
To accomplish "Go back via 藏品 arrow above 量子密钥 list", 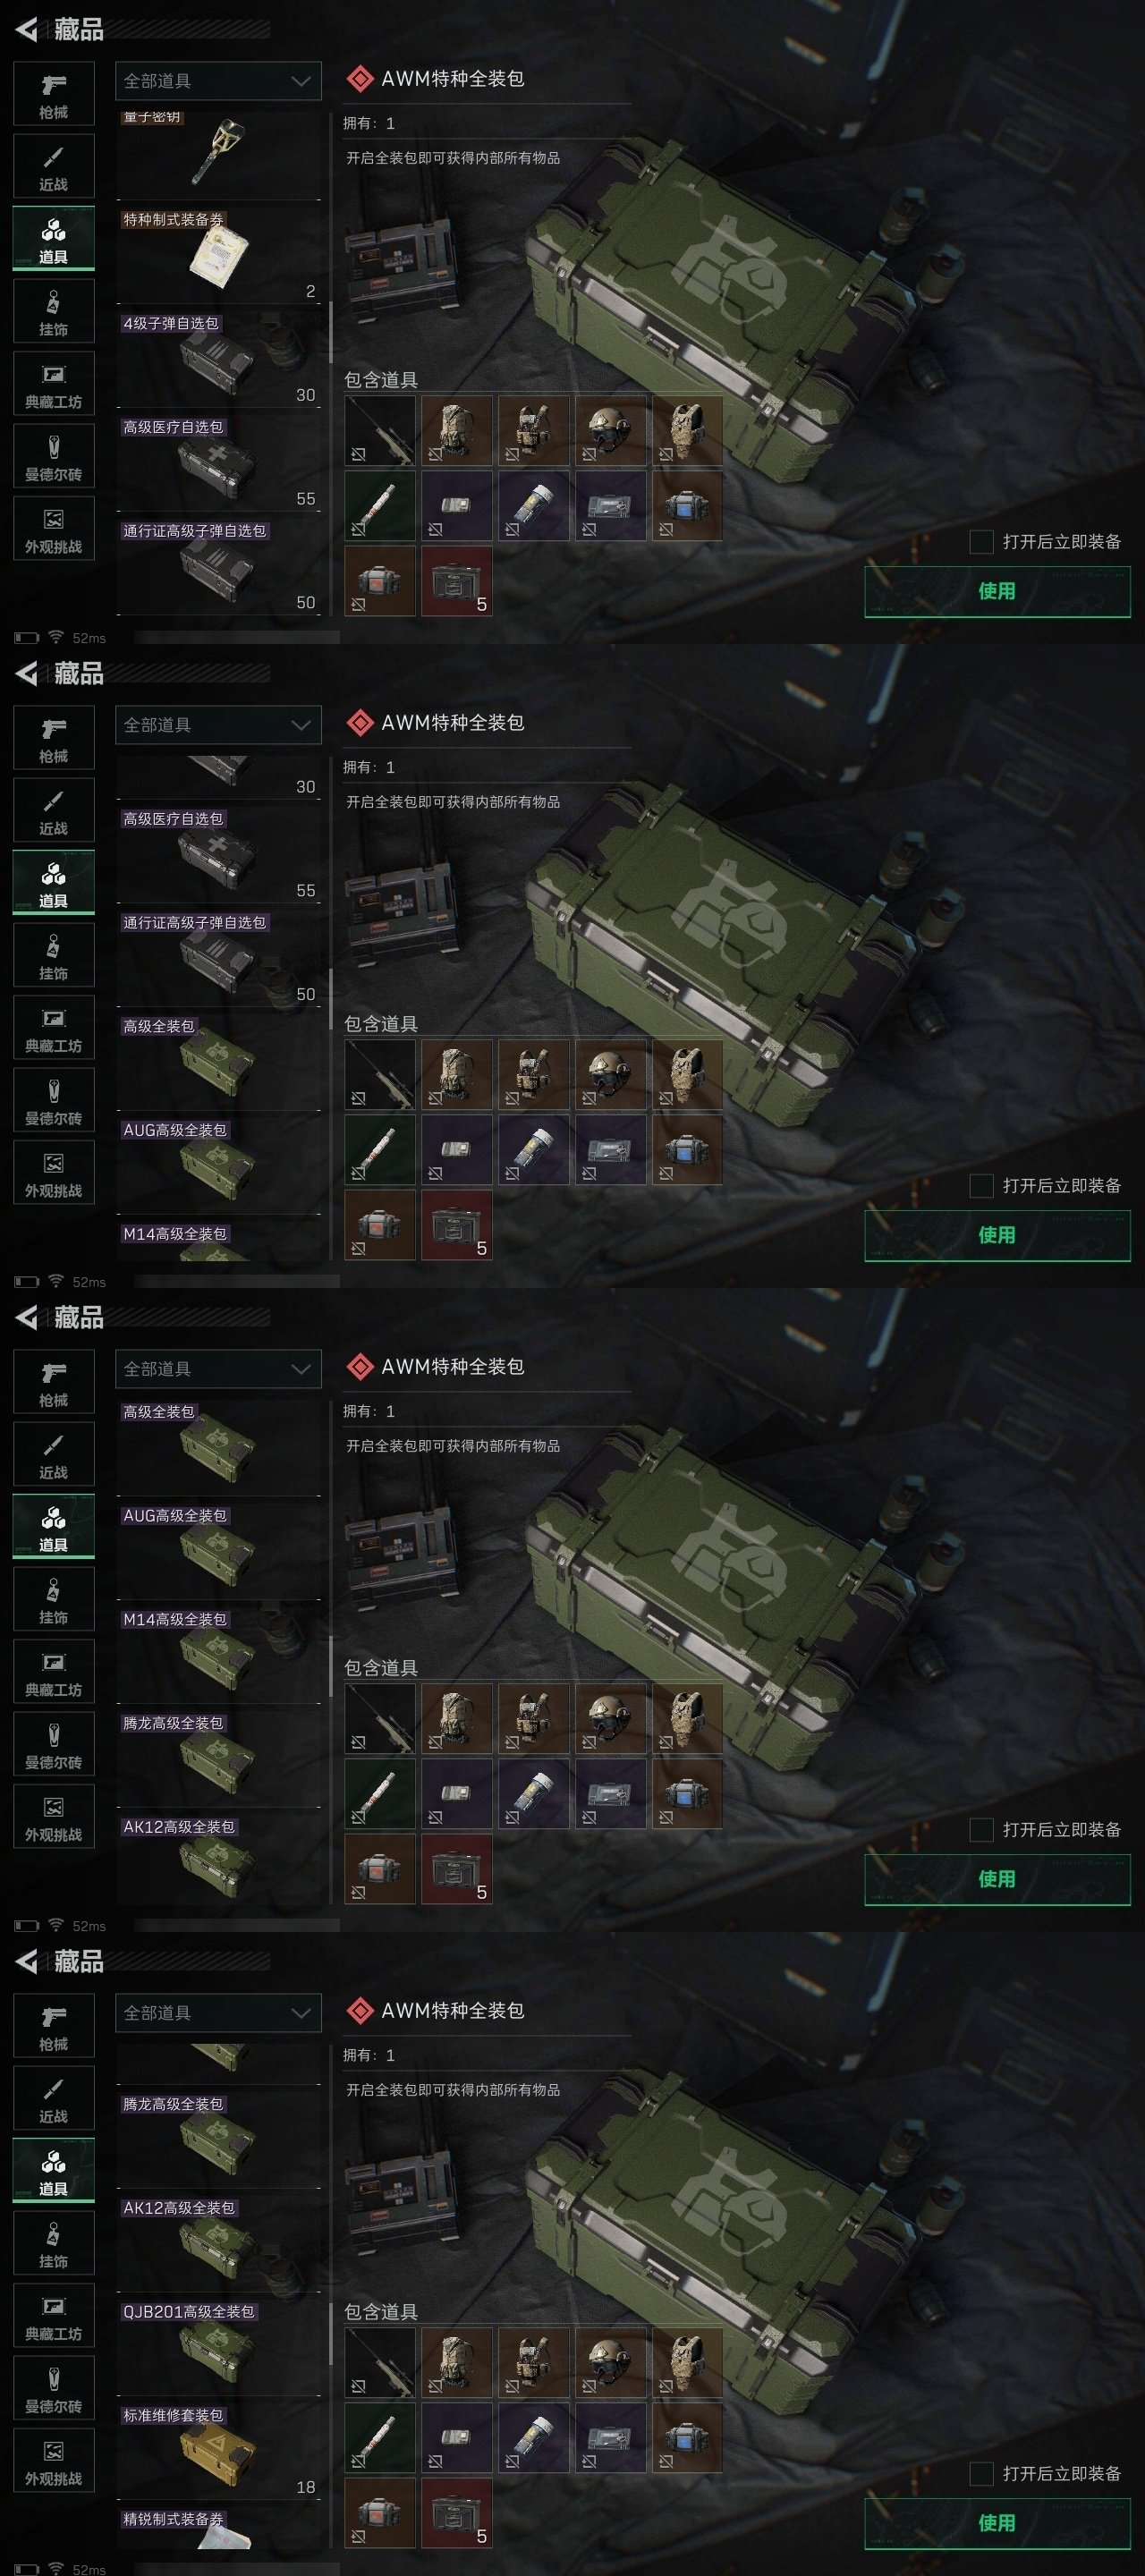I will 27,30.
